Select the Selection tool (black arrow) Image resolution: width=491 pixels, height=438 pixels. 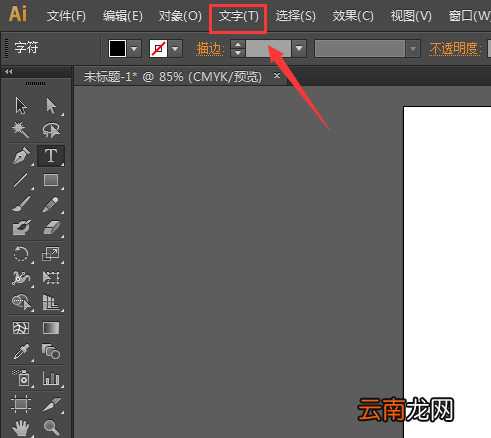(21, 106)
